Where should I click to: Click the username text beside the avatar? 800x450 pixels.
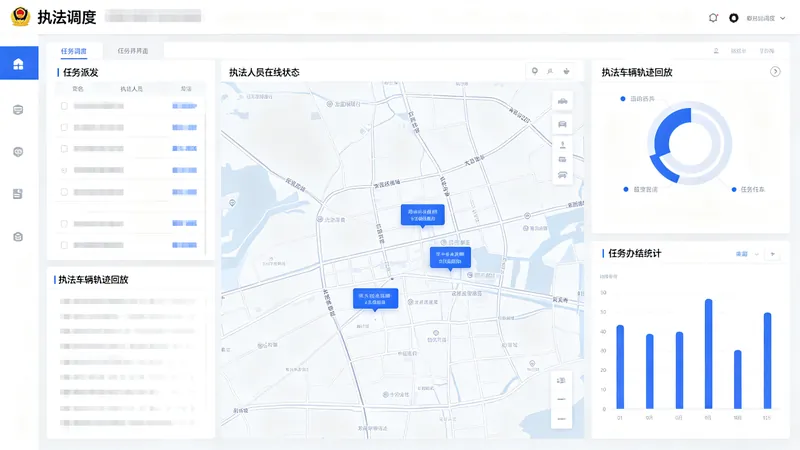click(x=761, y=18)
